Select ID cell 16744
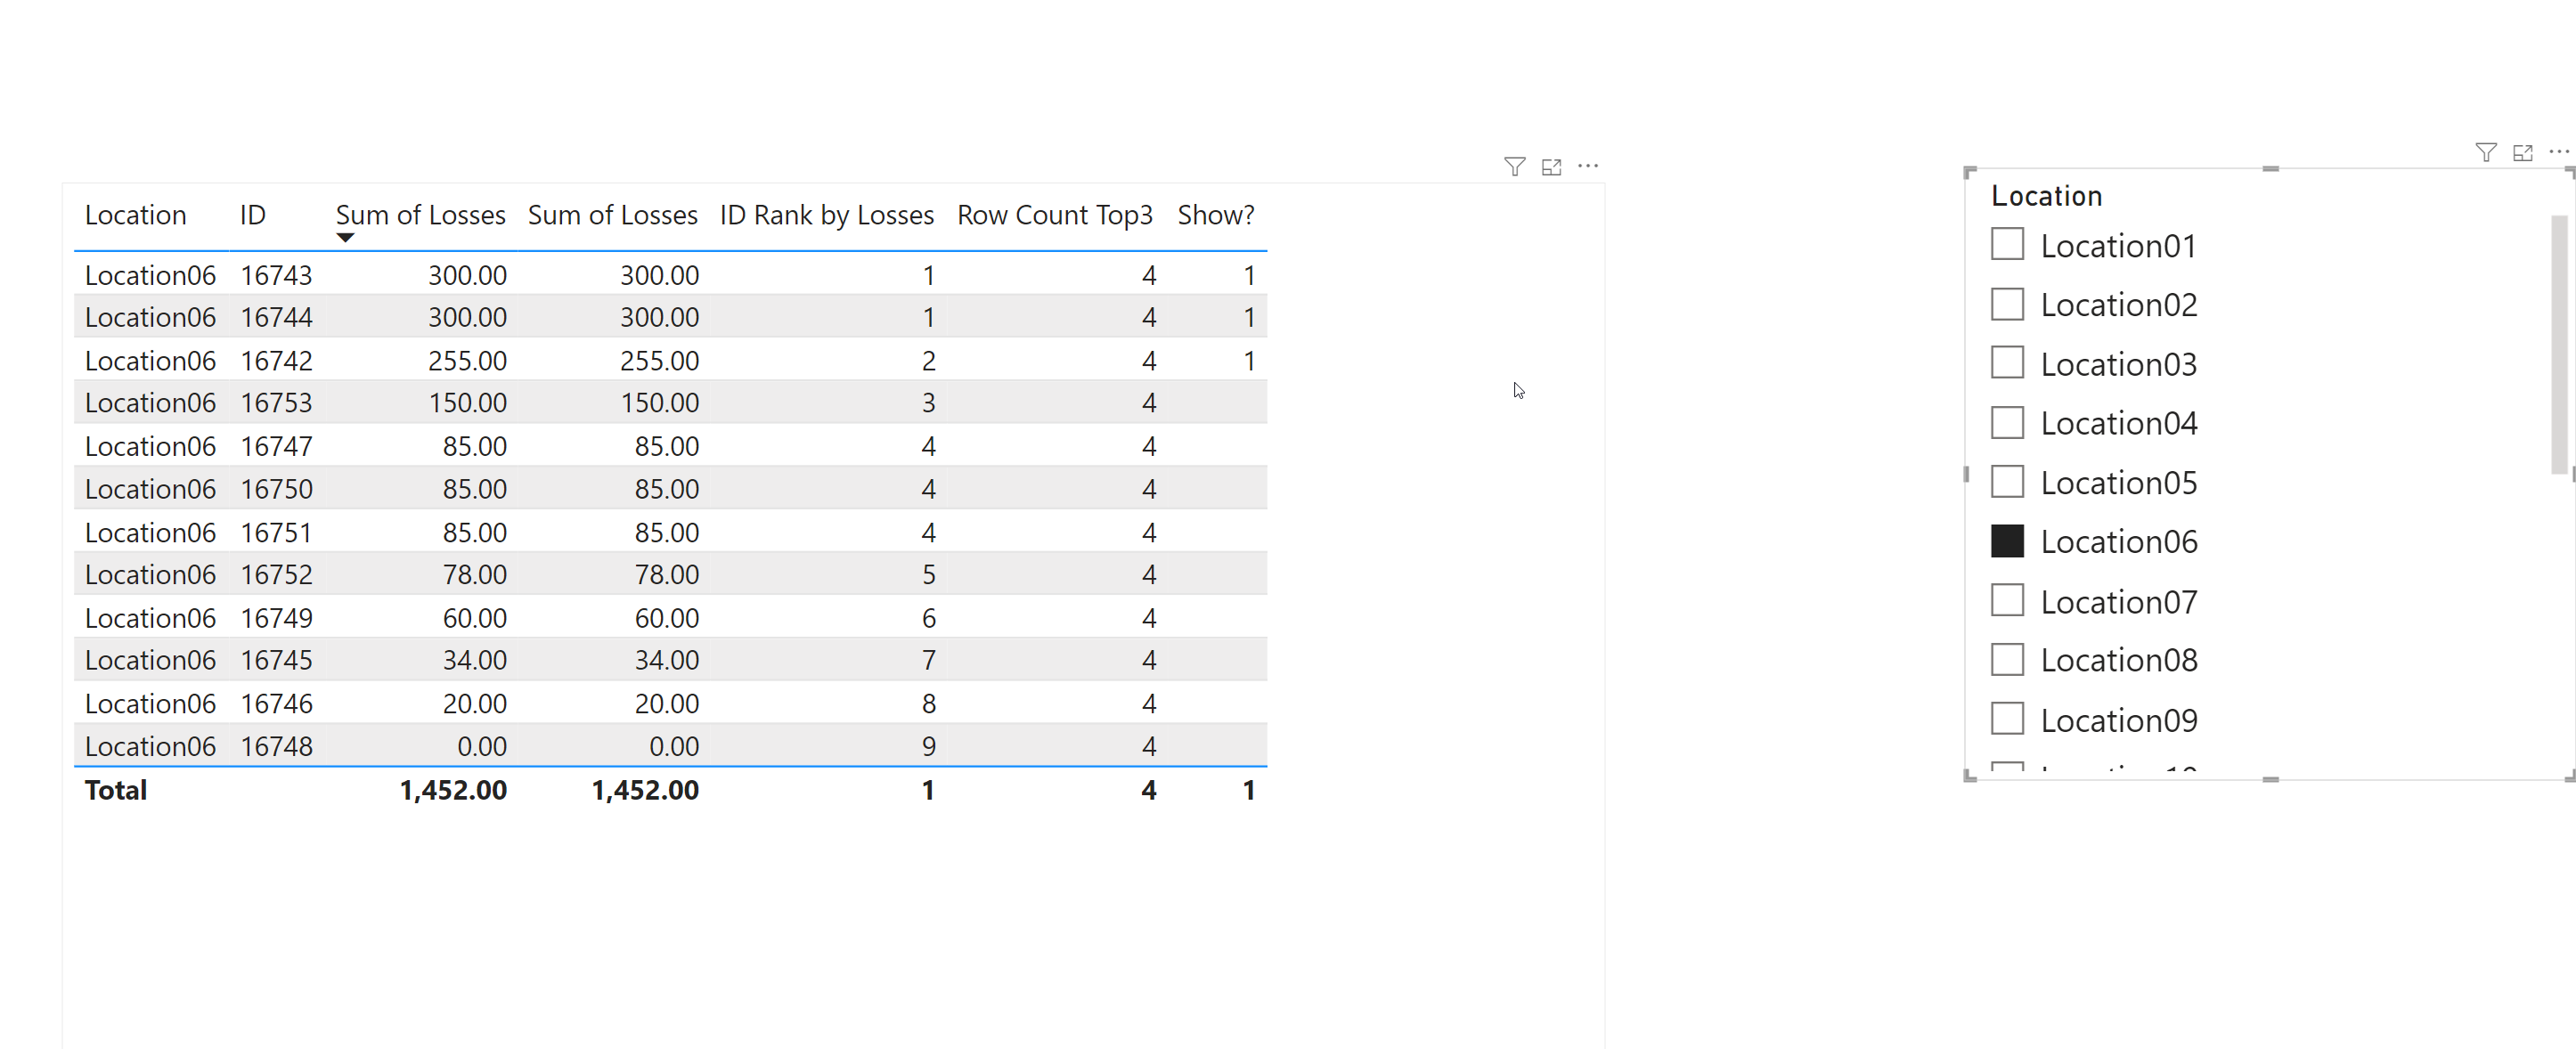Image resolution: width=2576 pixels, height=1049 pixels. tap(276, 317)
